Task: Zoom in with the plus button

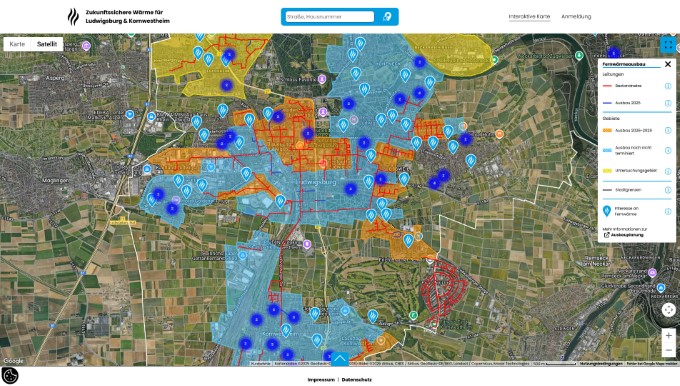Action: (668, 335)
